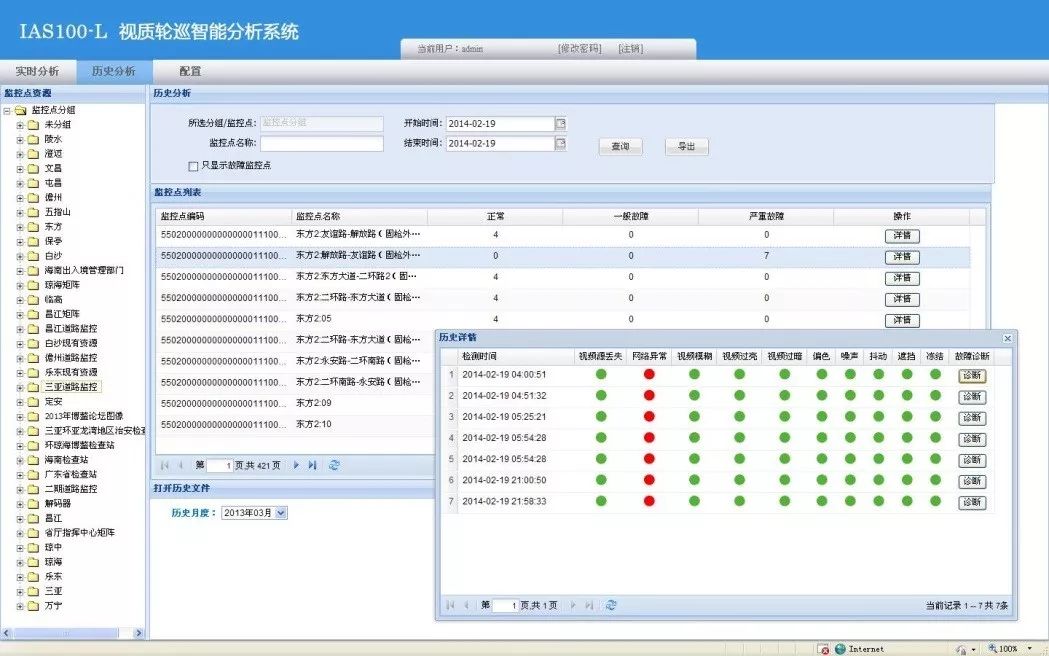Enable 只显示故障监控点 checkbox
Viewport: 1049px width, 656px height.
coord(193,166)
